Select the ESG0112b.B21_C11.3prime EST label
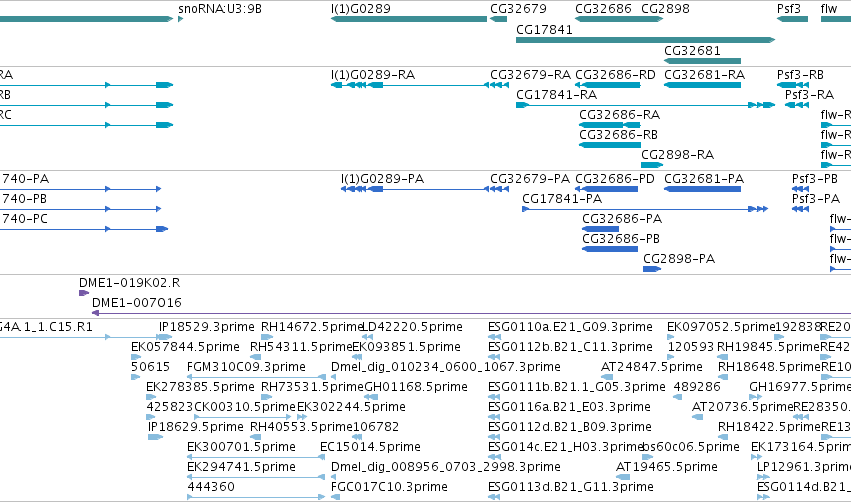Viewport: 851px width, 502px height. pos(570,347)
